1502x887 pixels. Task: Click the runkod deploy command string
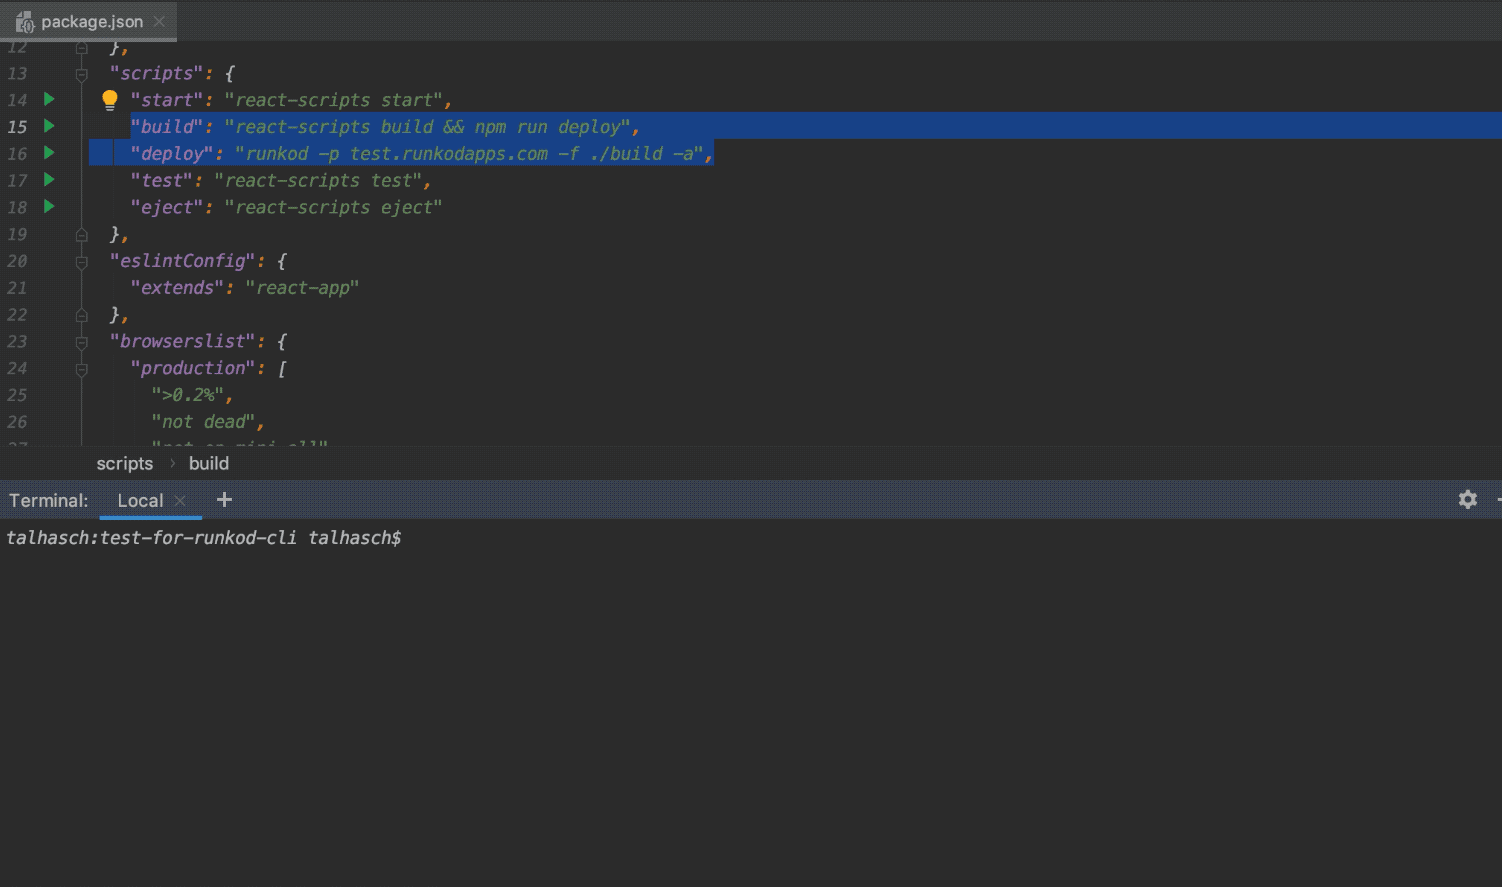pyautogui.click(x=469, y=154)
